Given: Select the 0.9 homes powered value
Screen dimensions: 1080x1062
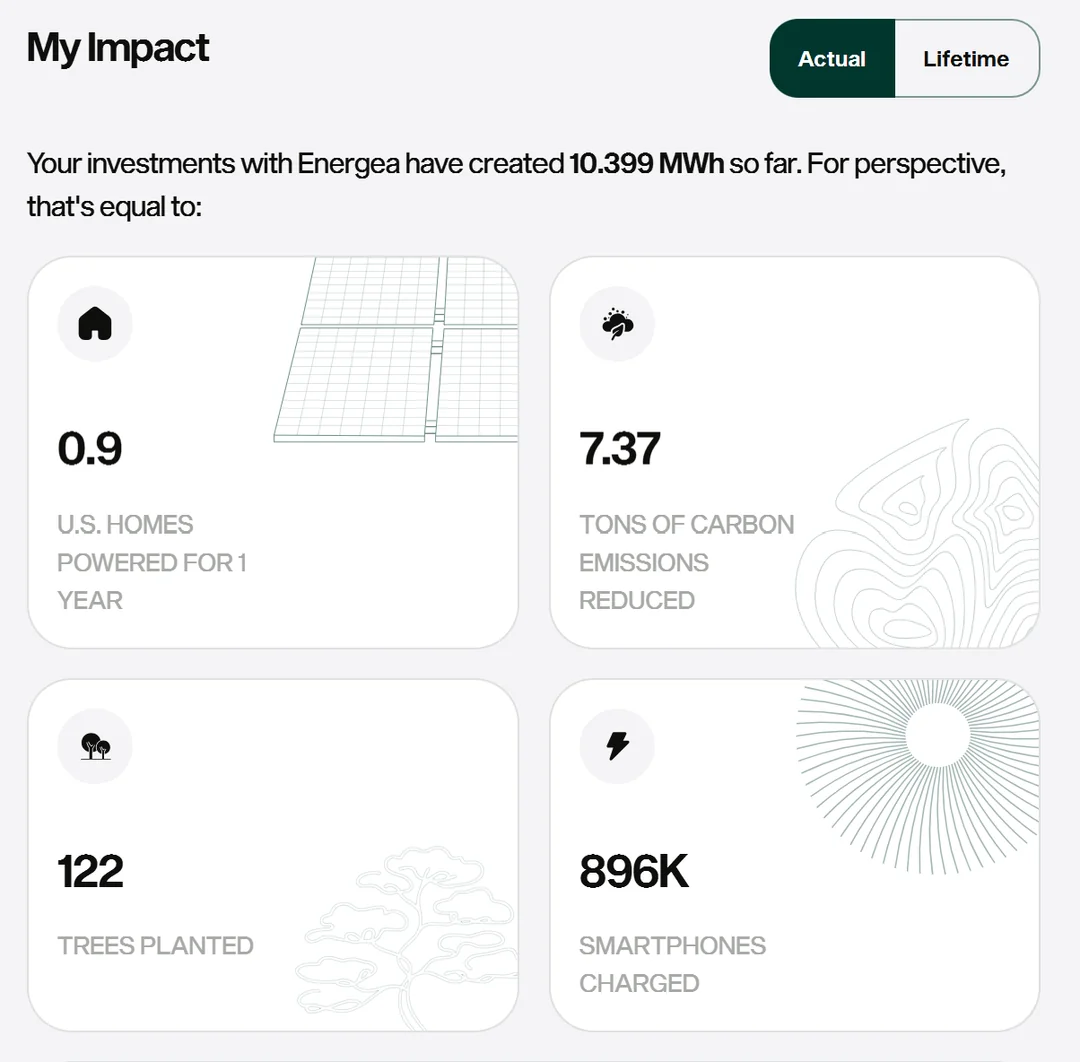Looking at the screenshot, I should [90, 449].
